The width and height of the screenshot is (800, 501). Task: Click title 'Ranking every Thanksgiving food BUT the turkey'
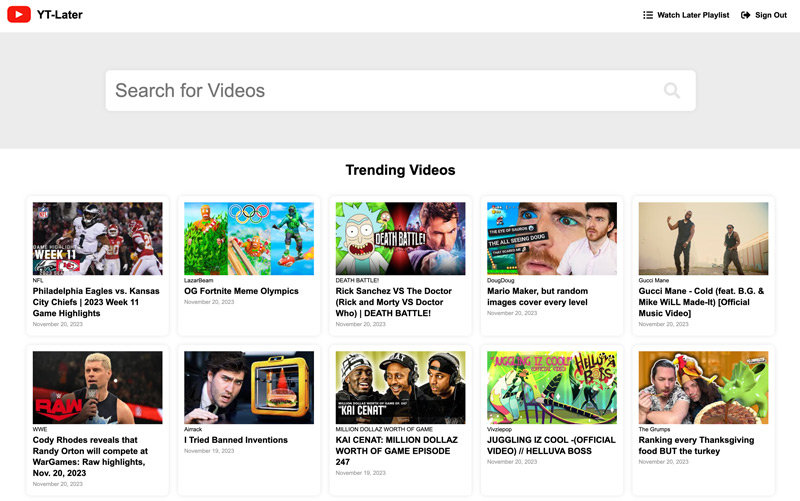[696, 445]
